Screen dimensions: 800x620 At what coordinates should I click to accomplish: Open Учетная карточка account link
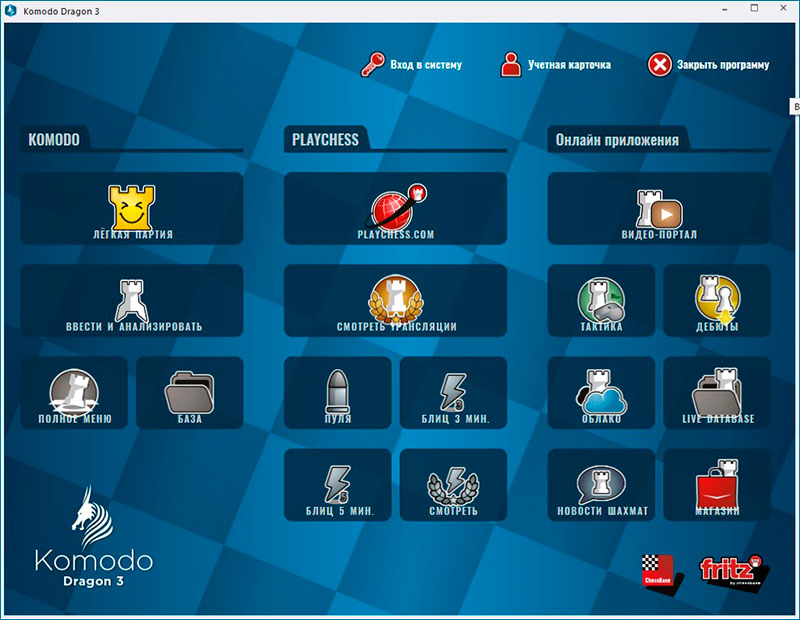(x=556, y=65)
